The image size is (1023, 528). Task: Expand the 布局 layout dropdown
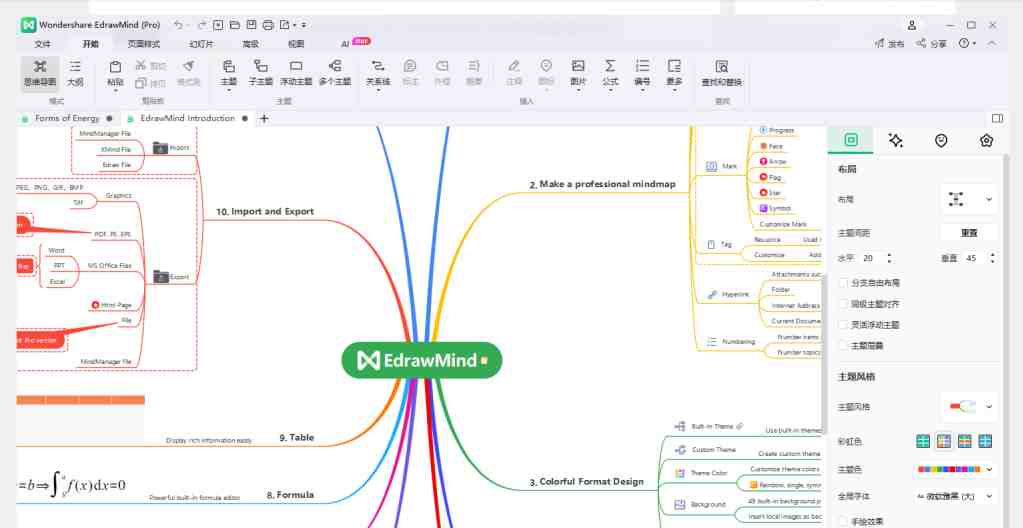click(969, 200)
